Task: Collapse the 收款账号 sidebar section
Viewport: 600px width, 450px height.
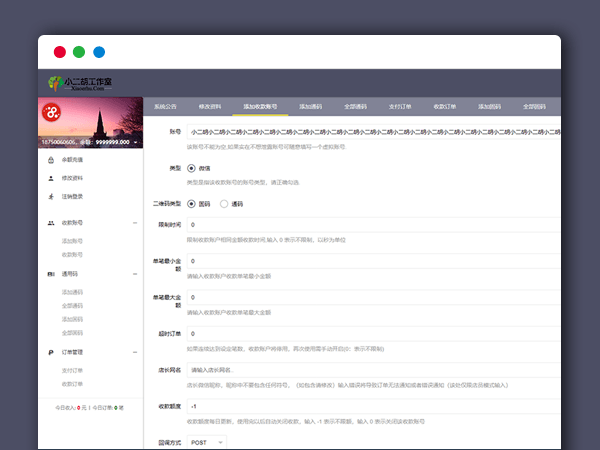Action: coord(135,223)
